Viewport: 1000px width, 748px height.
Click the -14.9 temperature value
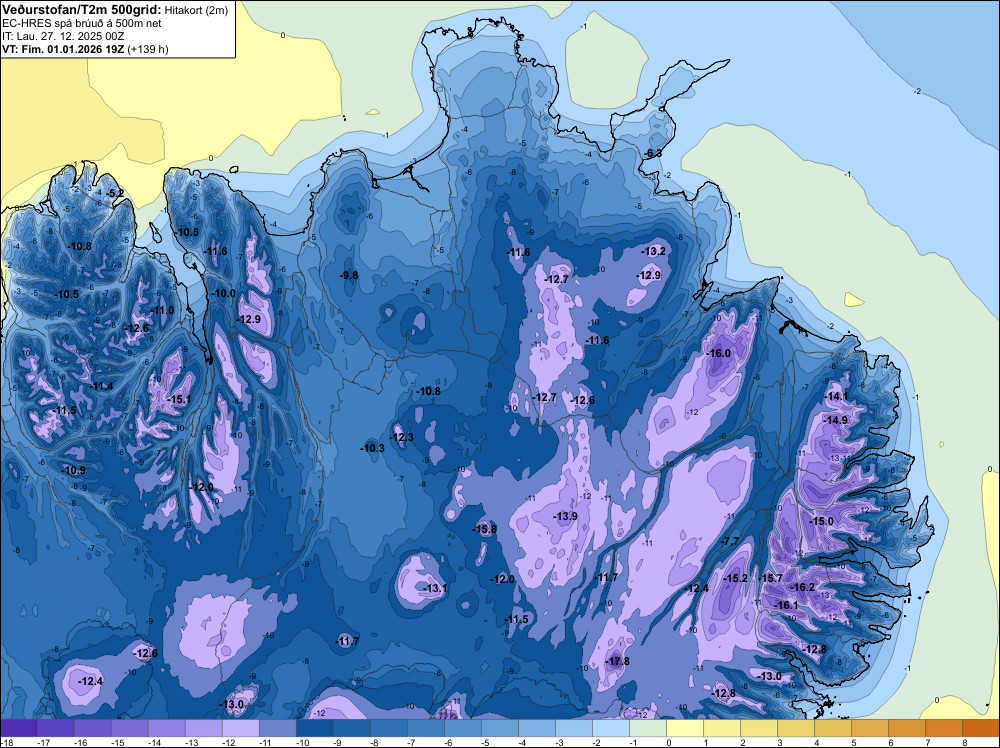pyautogui.click(x=835, y=420)
